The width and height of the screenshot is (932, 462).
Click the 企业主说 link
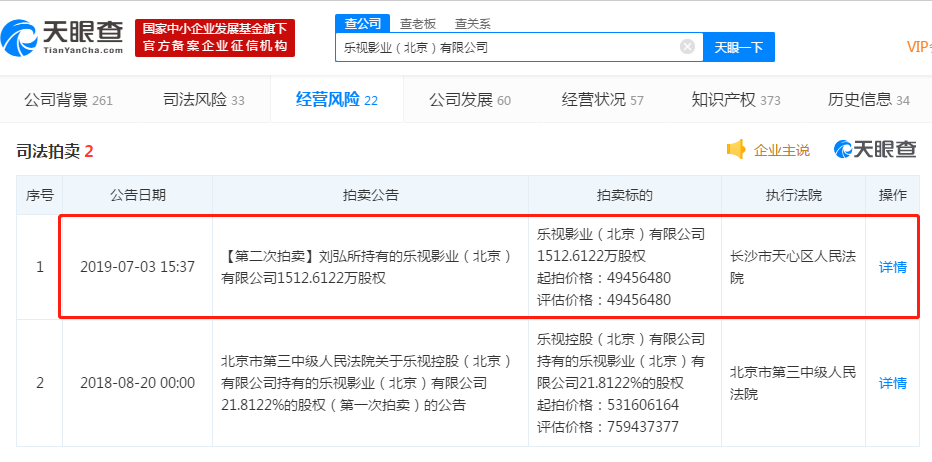pos(782,150)
